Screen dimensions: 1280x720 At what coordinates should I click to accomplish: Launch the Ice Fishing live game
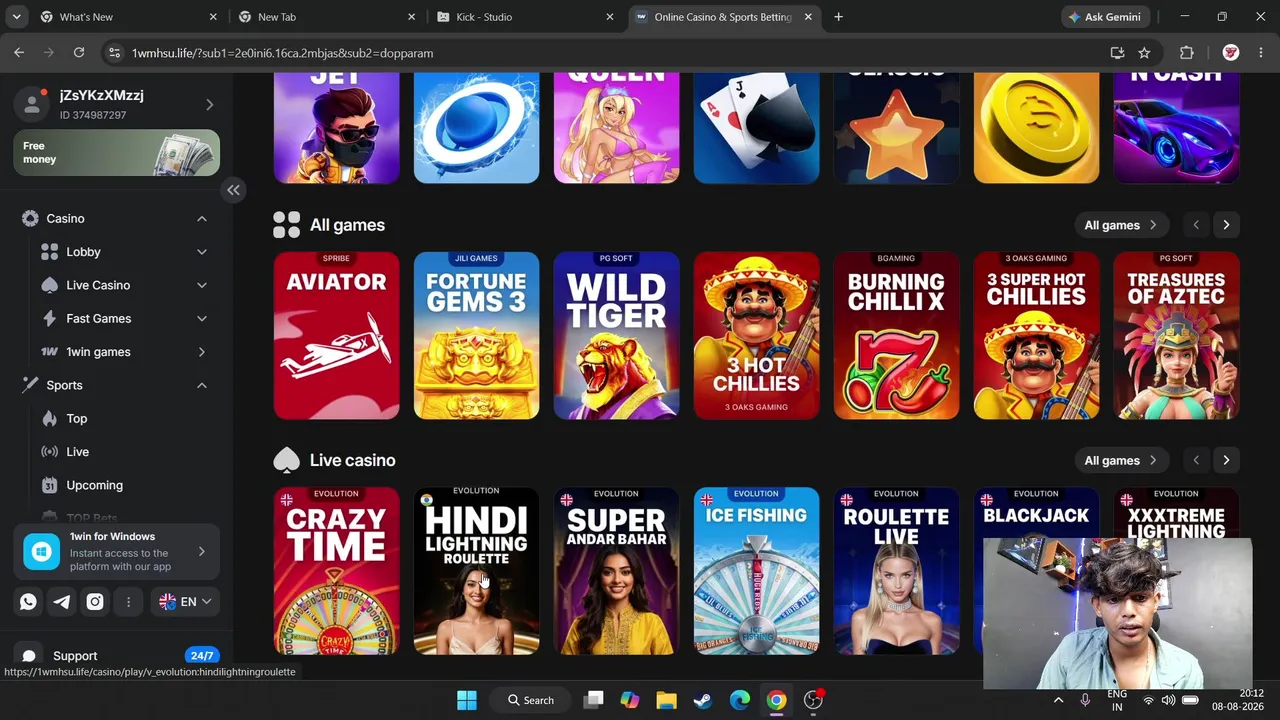pyautogui.click(x=756, y=571)
